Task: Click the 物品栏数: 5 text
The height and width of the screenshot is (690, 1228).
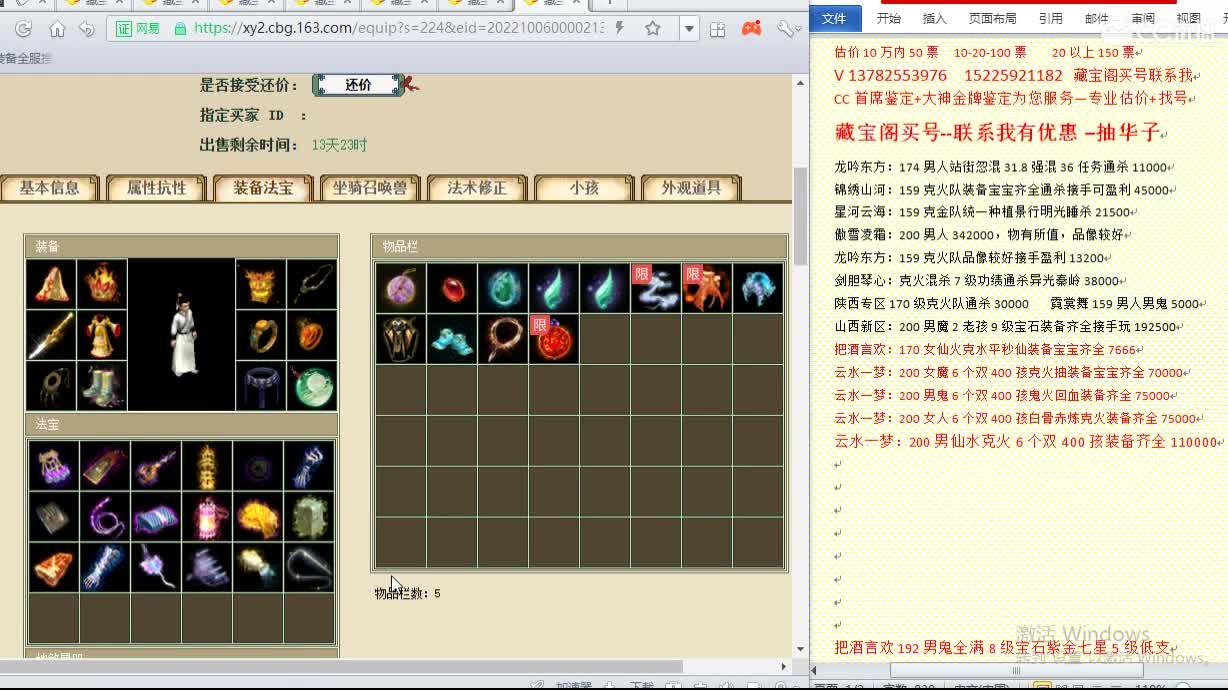Action: pyautogui.click(x=408, y=593)
